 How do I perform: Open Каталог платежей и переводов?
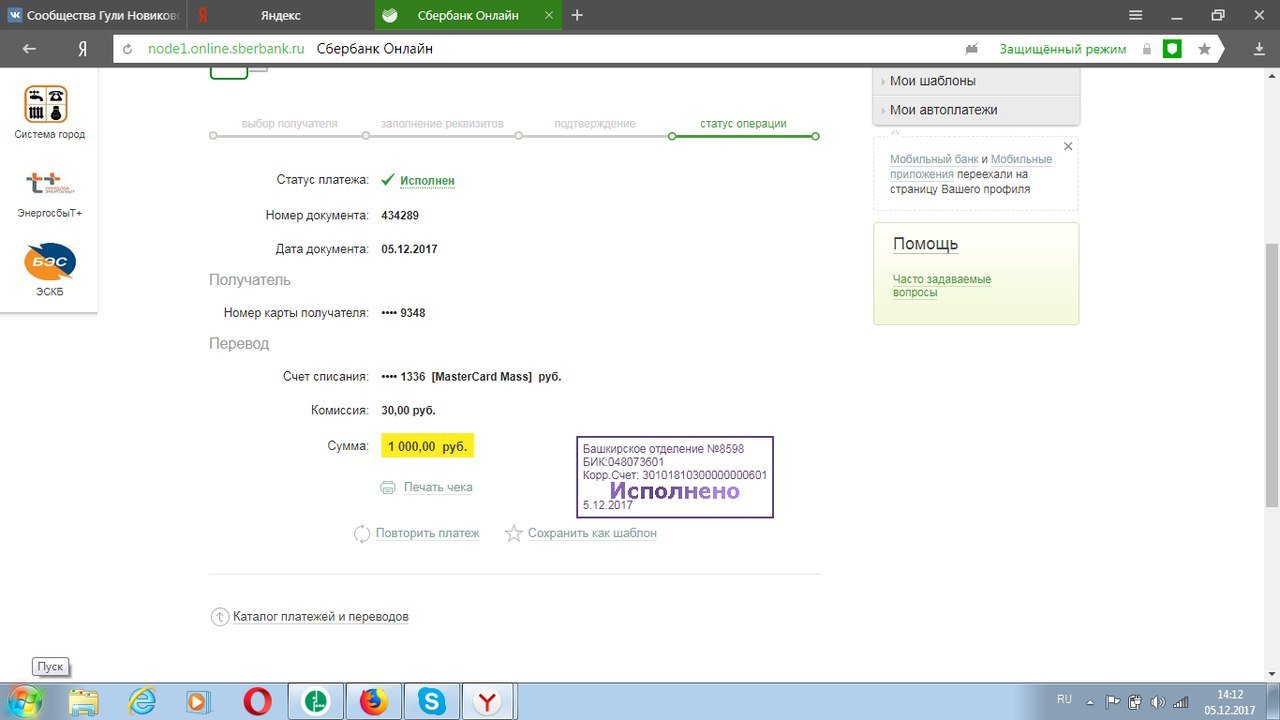tap(321, 617)
